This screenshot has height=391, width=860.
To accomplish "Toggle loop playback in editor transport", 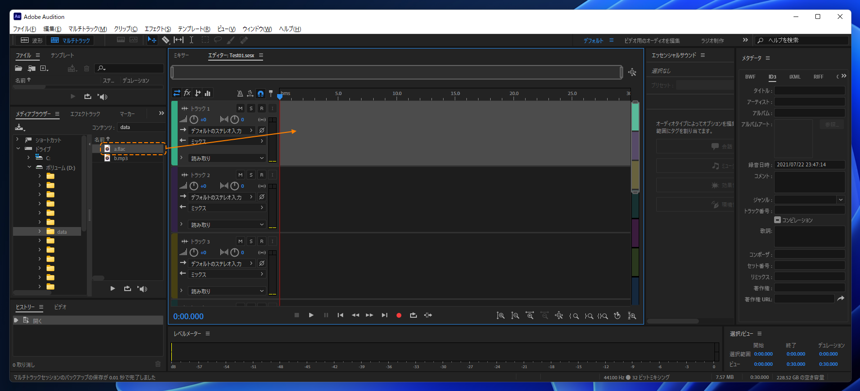I will pos(414,315).
